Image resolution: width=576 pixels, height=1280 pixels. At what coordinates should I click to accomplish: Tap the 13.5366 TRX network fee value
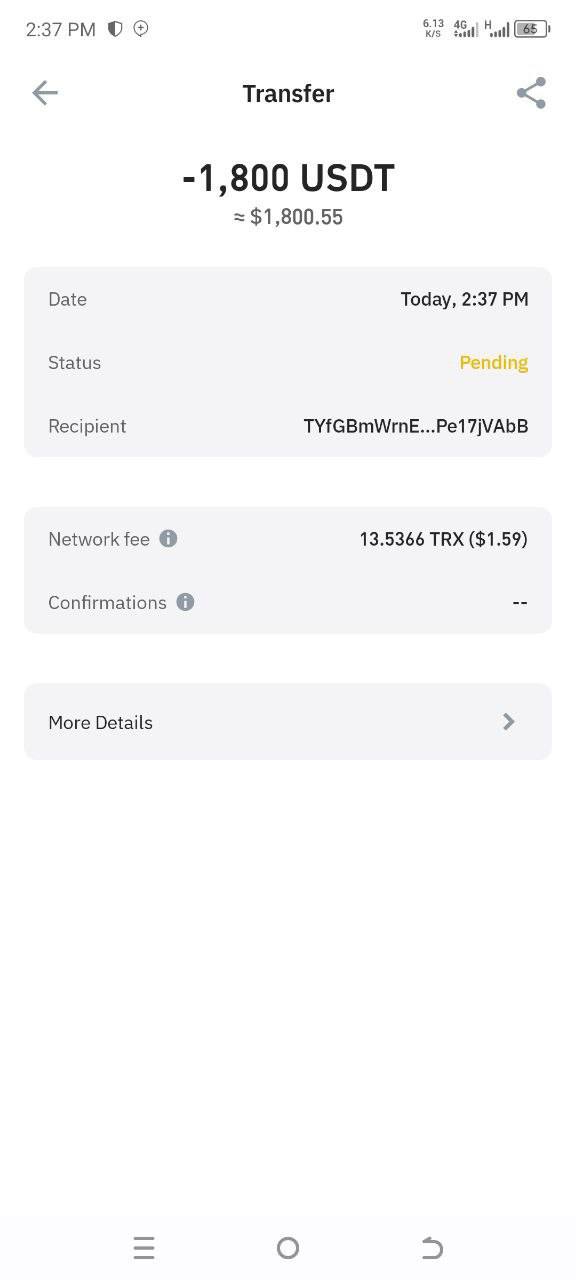(444, 539)
